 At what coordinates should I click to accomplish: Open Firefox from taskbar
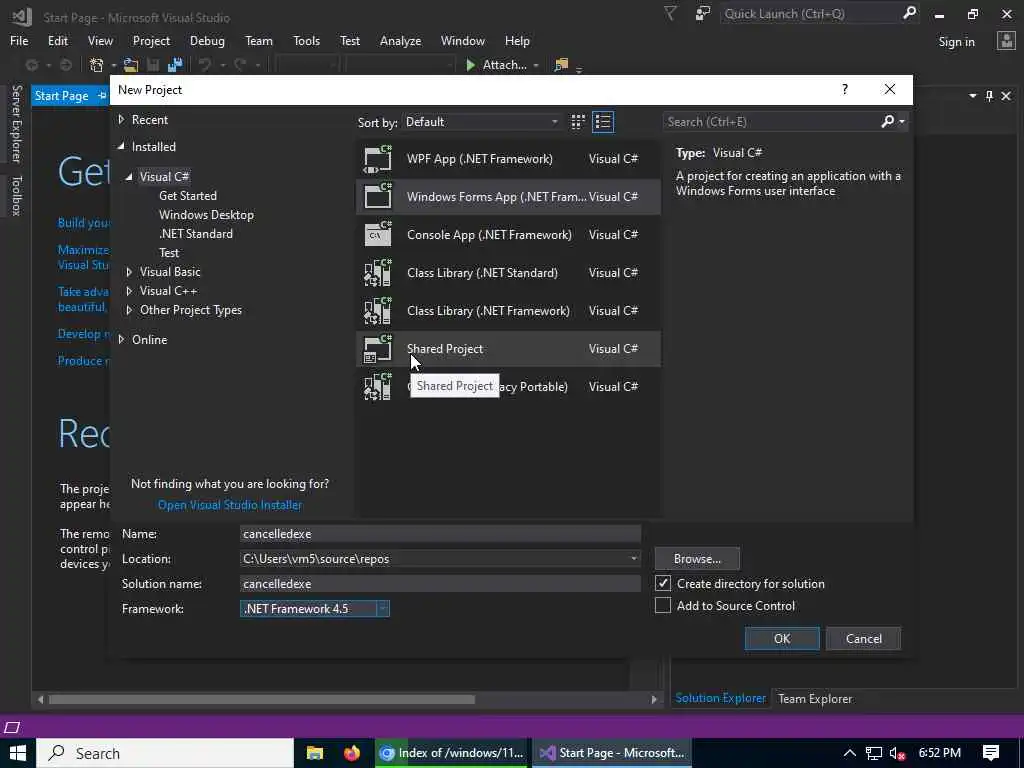351,753
